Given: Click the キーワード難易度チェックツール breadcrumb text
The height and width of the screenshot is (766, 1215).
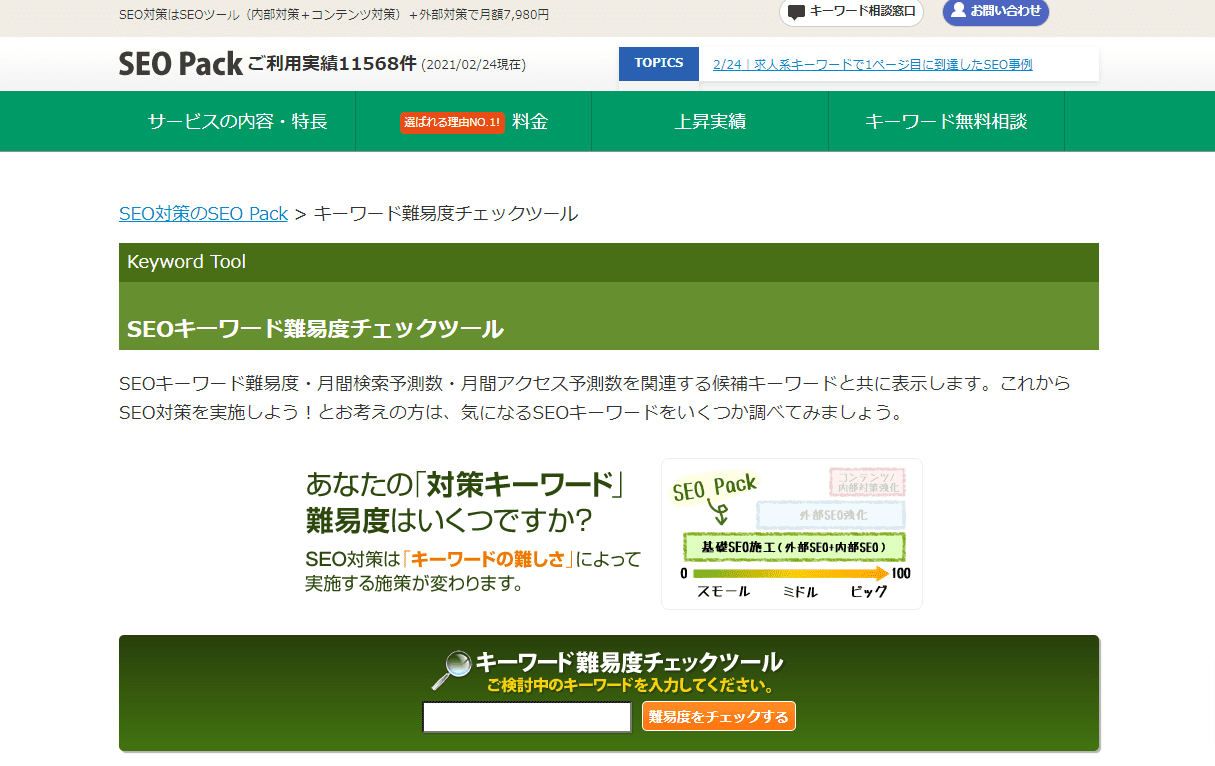Looking at the screenshot, I should coord(446,213).
